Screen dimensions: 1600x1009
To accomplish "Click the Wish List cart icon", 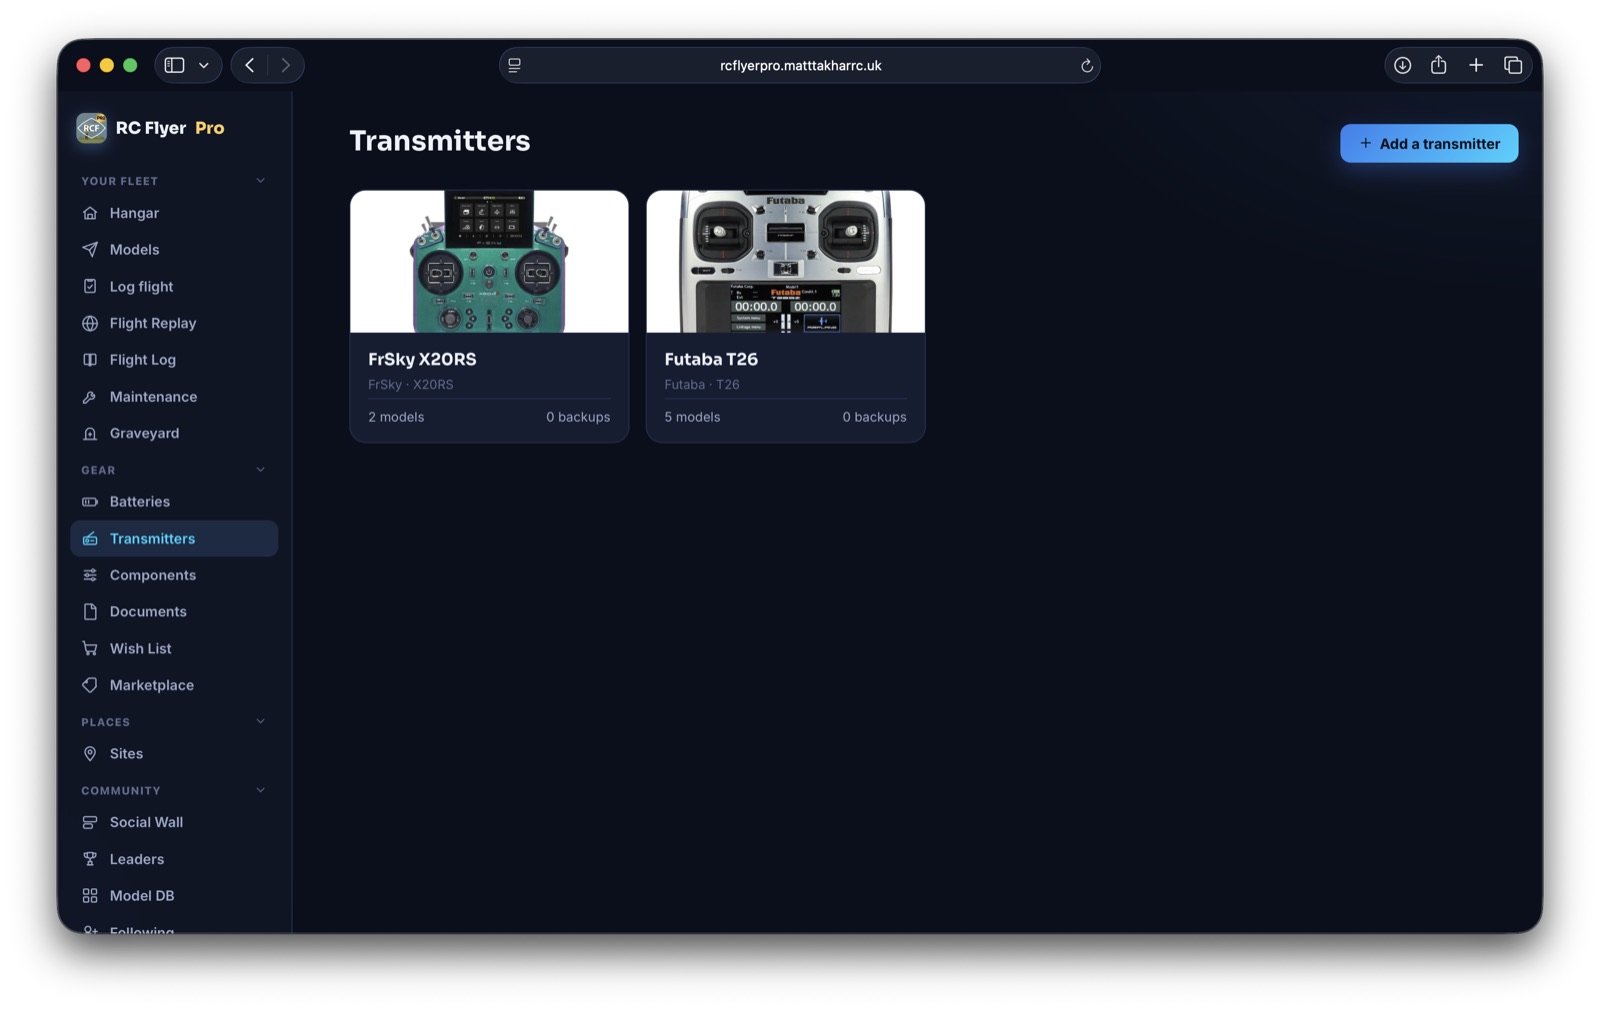I will [x=90, y=649].
